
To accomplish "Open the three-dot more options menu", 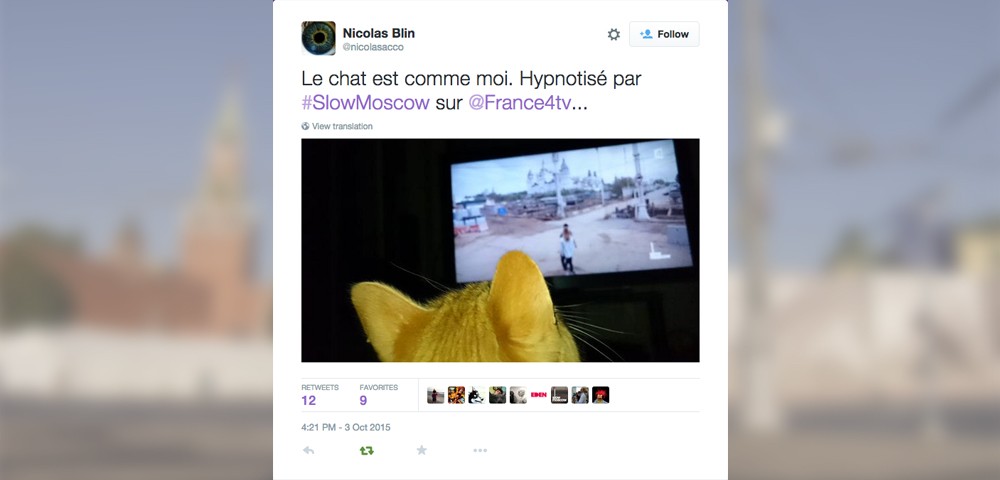I will pos(480,451).
